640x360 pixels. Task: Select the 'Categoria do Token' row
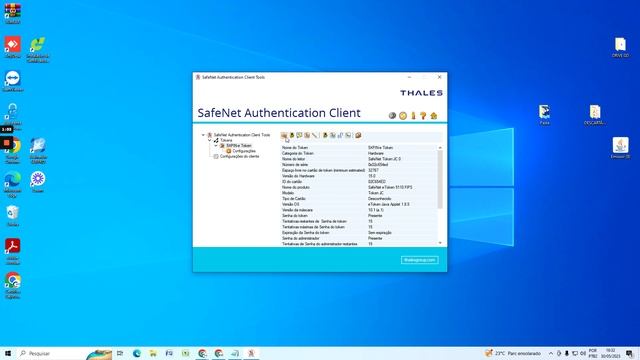[x=359, y=153]
